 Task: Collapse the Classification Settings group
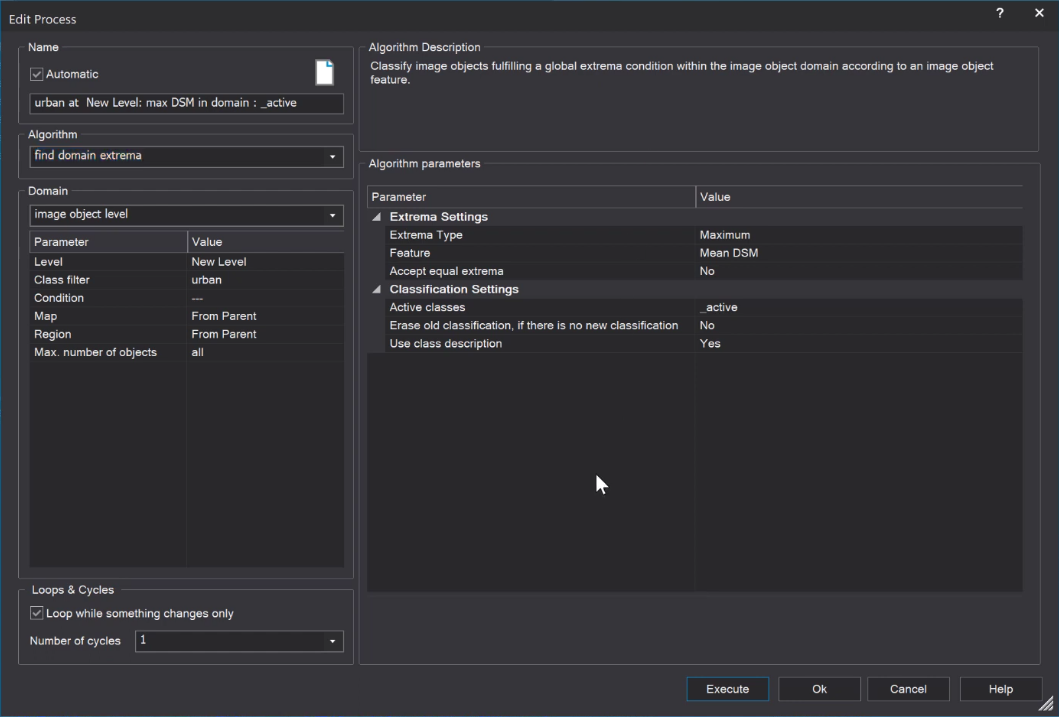click(x=377, y=289)
